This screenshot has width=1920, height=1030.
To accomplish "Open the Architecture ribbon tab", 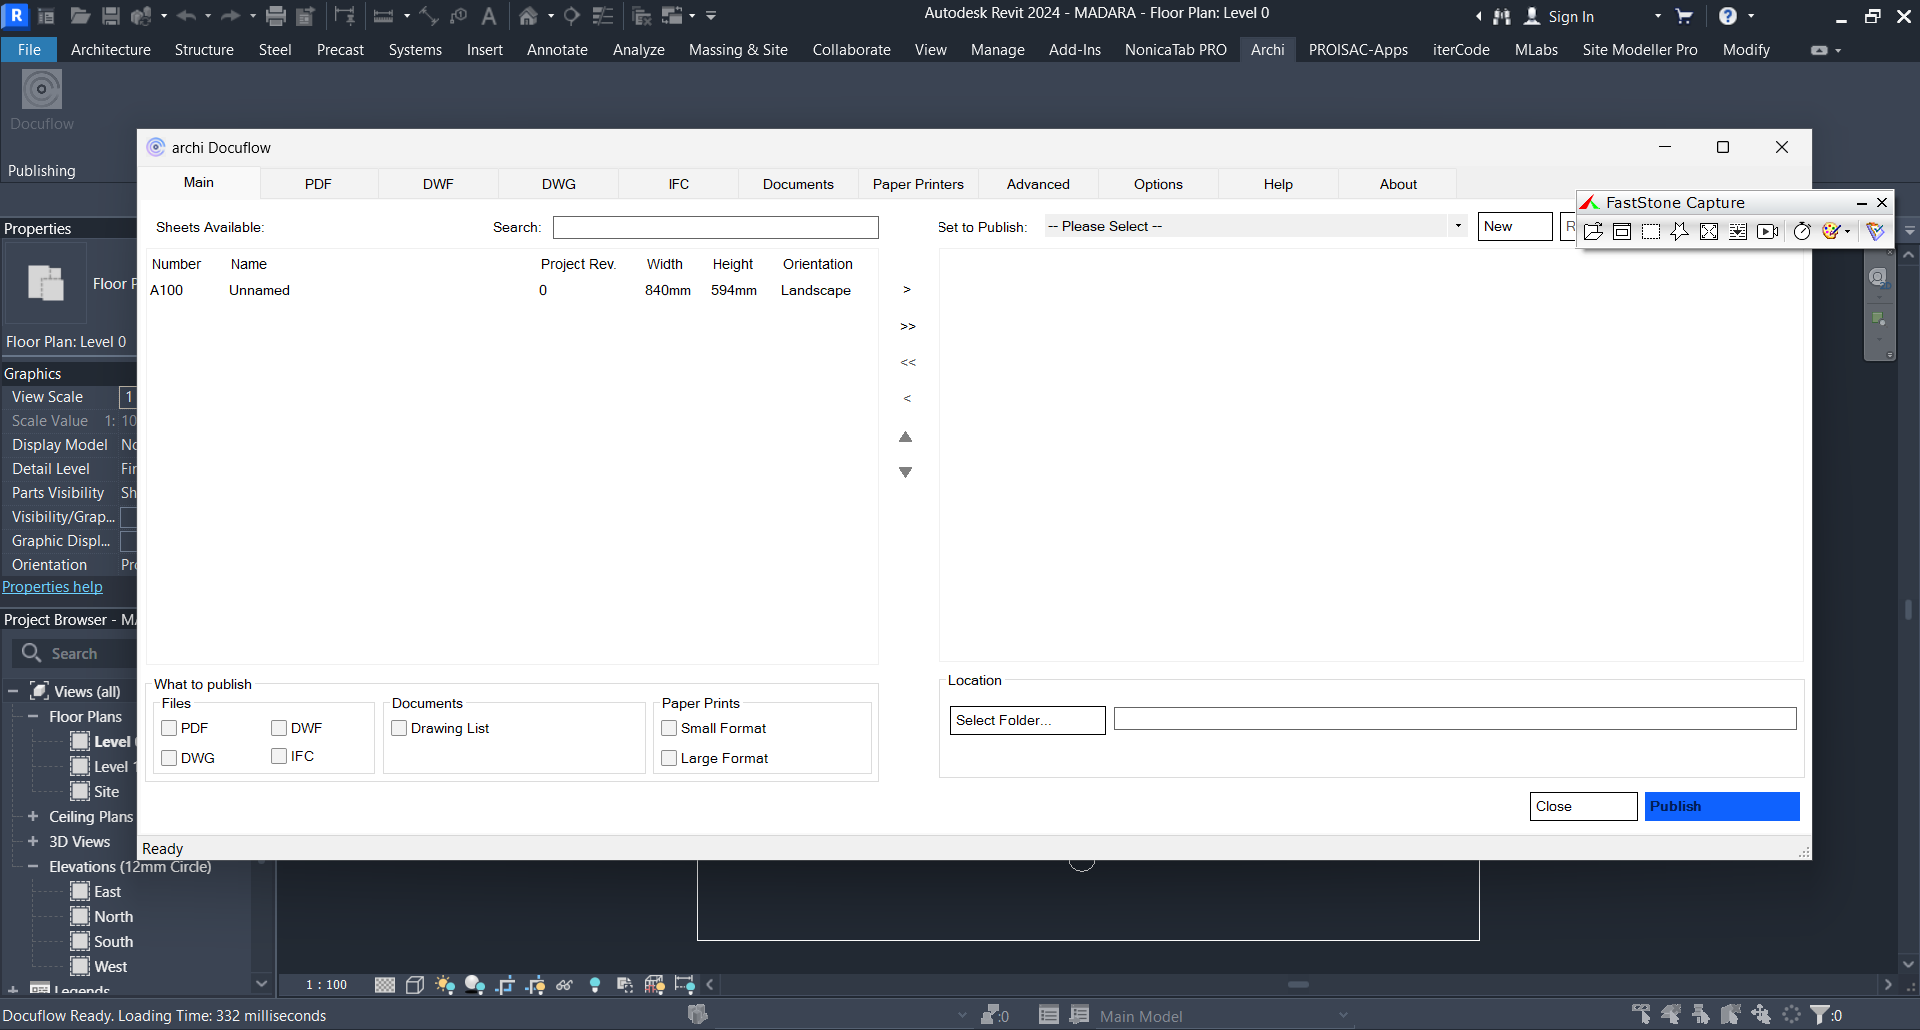I will pyautogui.click(x=111, y=50).
